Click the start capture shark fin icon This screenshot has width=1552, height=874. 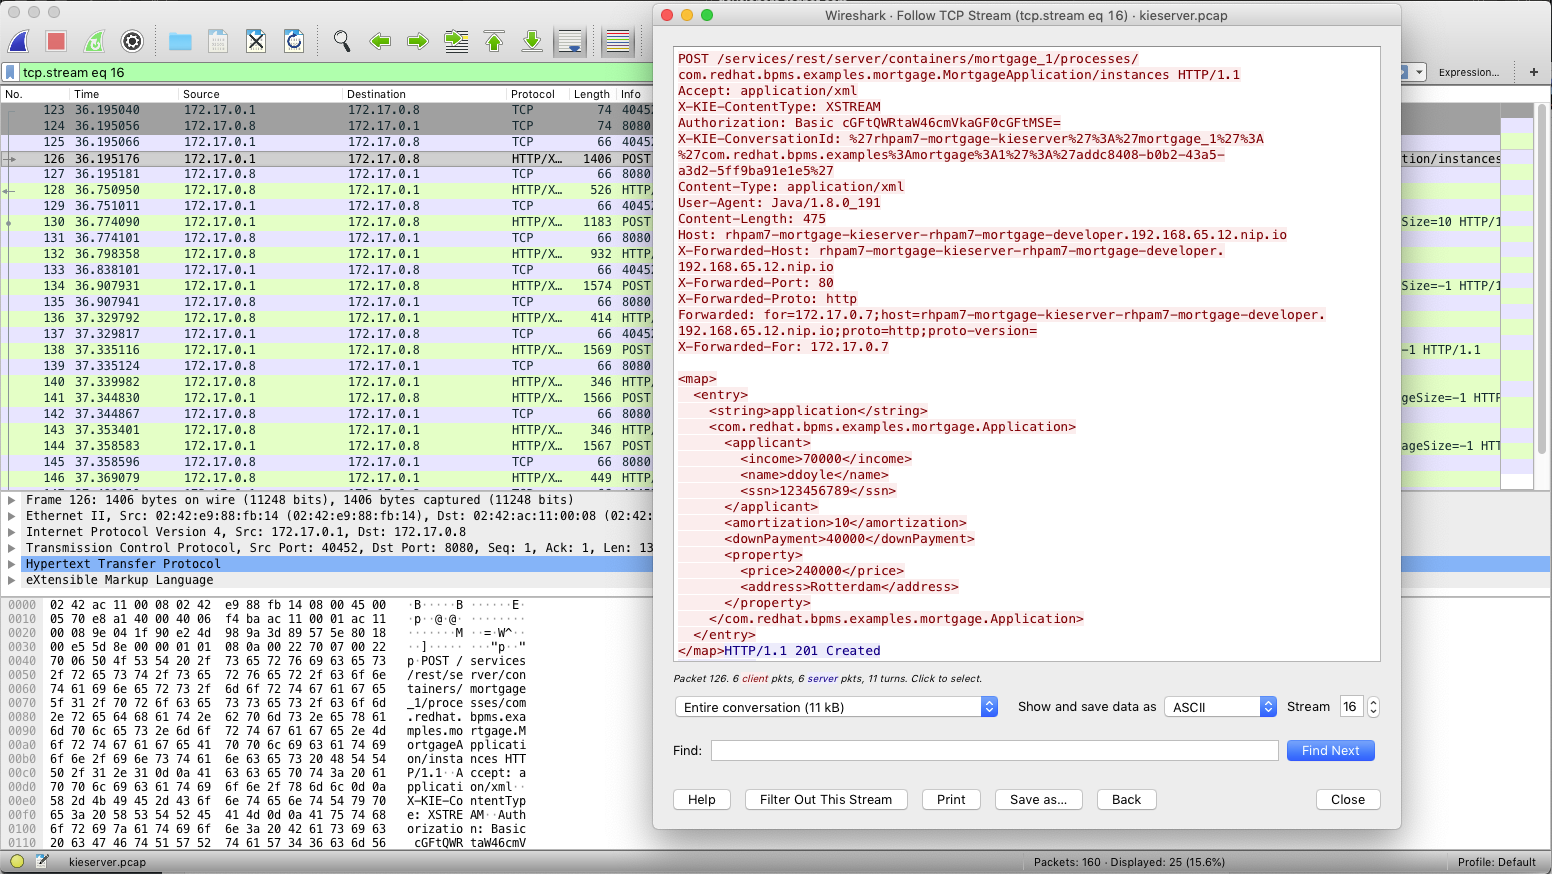coord(19,41)
